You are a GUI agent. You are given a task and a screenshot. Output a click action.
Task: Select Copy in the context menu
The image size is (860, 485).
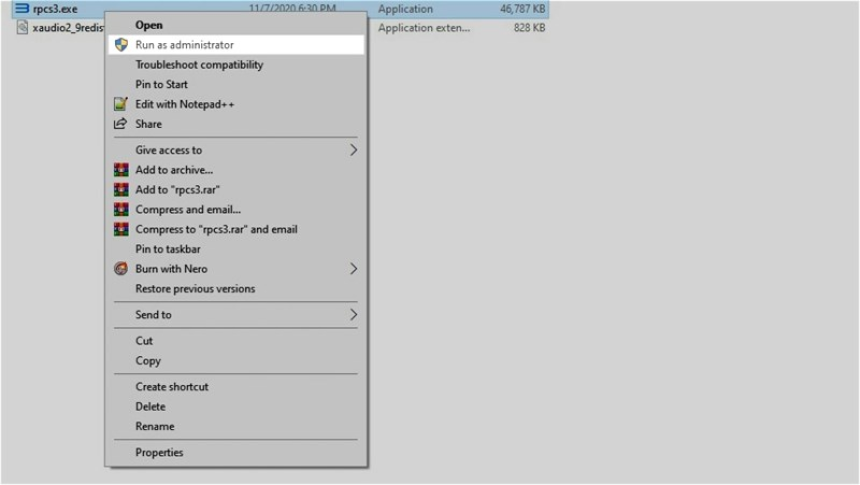[236, 360]
